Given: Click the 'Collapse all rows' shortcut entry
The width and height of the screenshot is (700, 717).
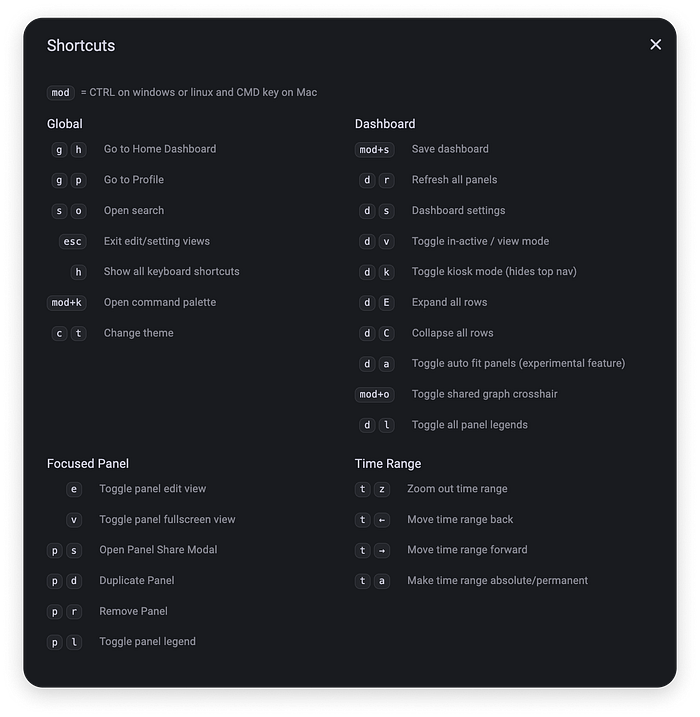Looking at the screenshot, I should 453,333.
